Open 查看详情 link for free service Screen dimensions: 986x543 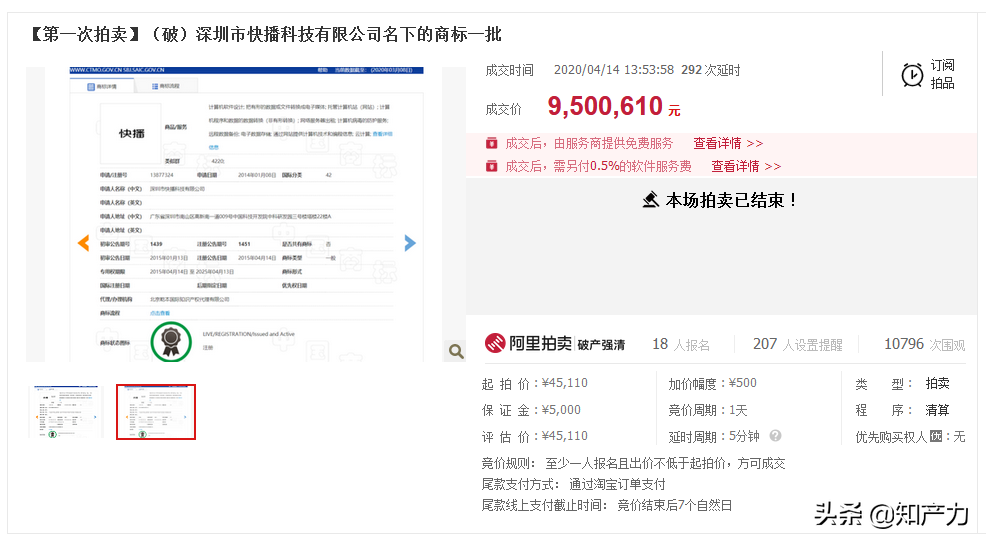[728, 143]
